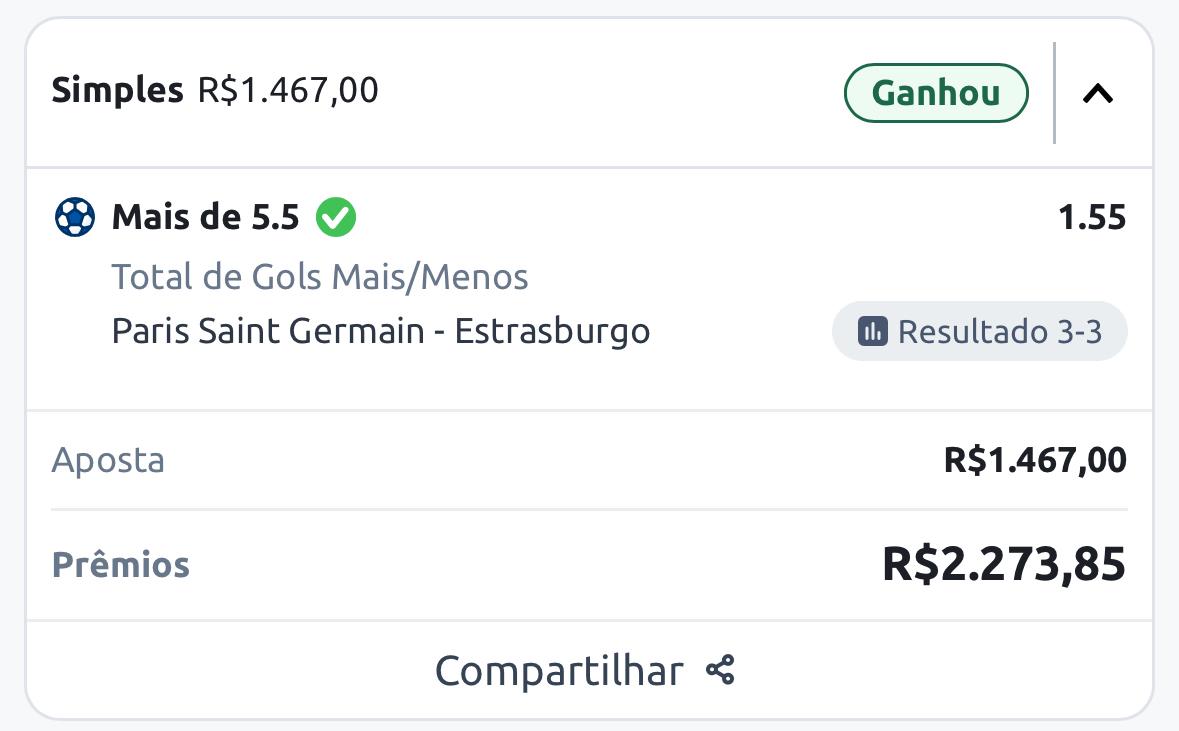Click the 'Total de Gols Mais/Menos' market

320,276
